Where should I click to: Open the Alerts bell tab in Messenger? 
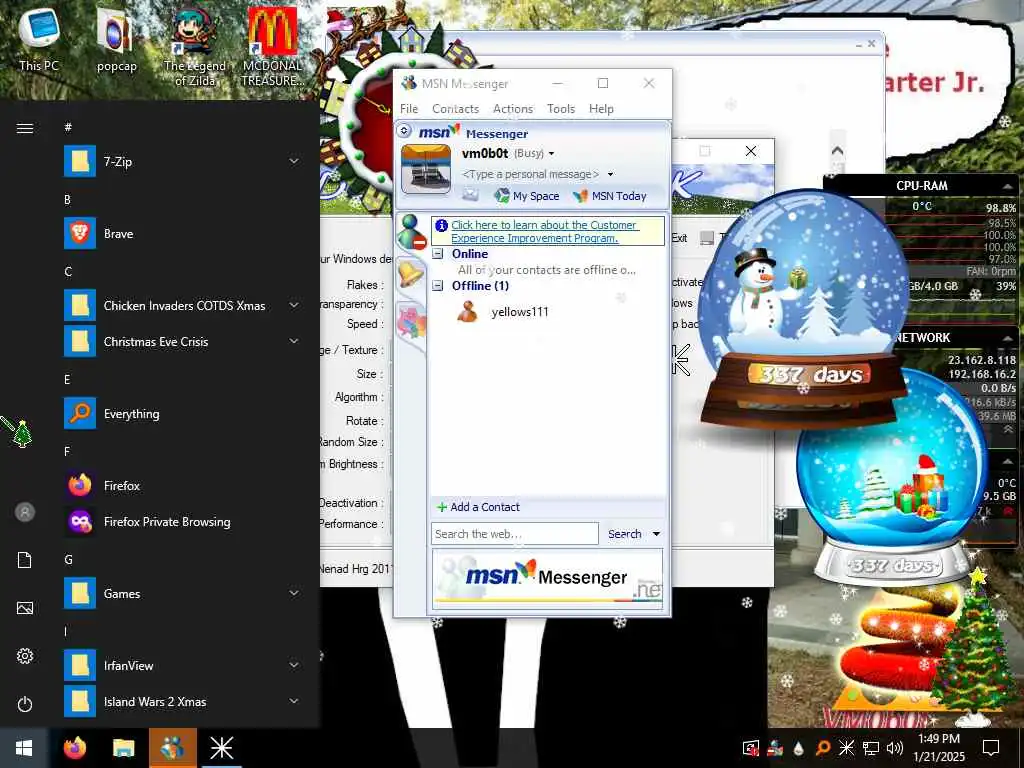[411, 274]
